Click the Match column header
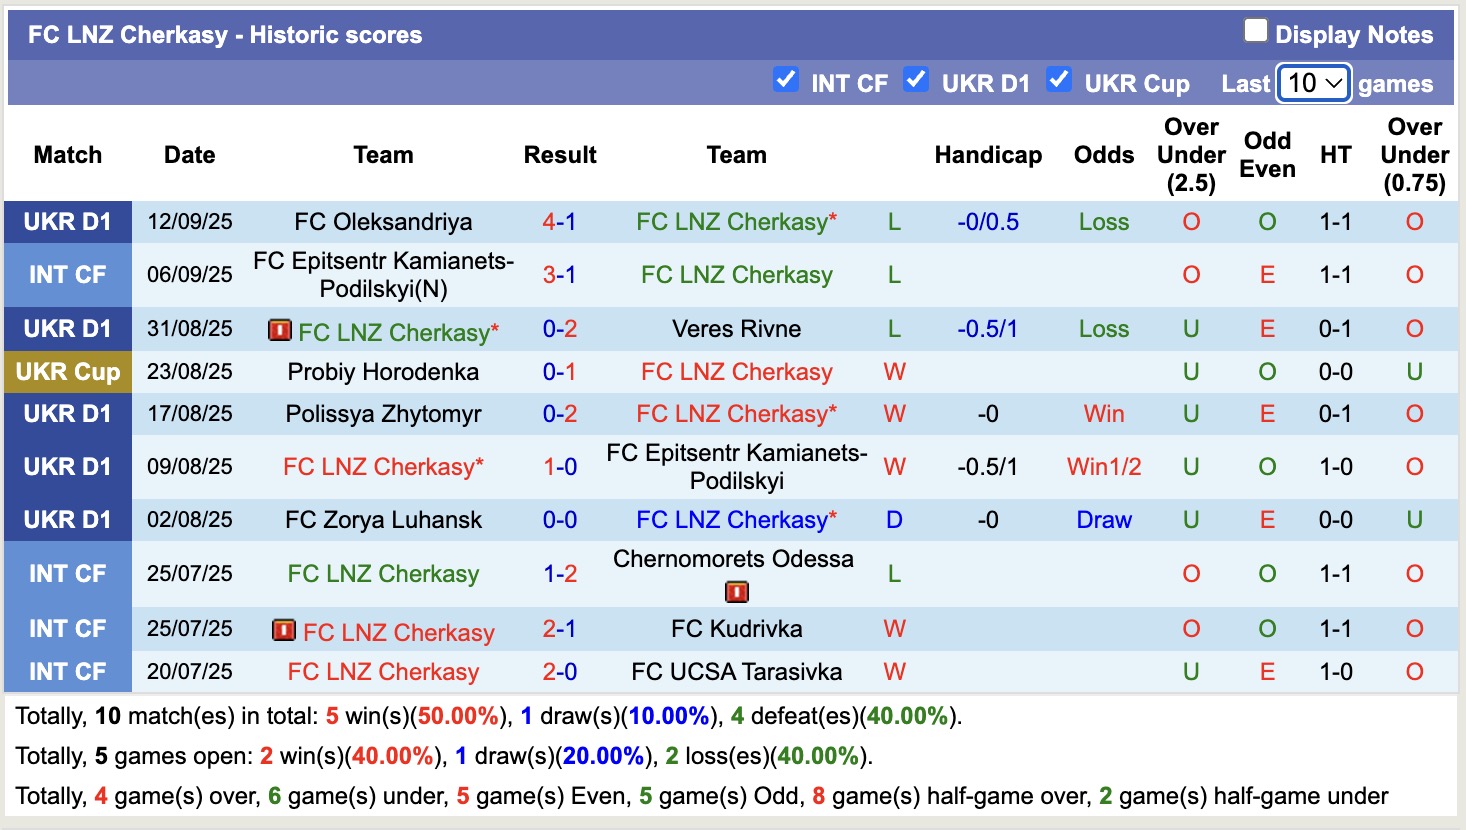The image size is (1466, 830). [66, 155]
